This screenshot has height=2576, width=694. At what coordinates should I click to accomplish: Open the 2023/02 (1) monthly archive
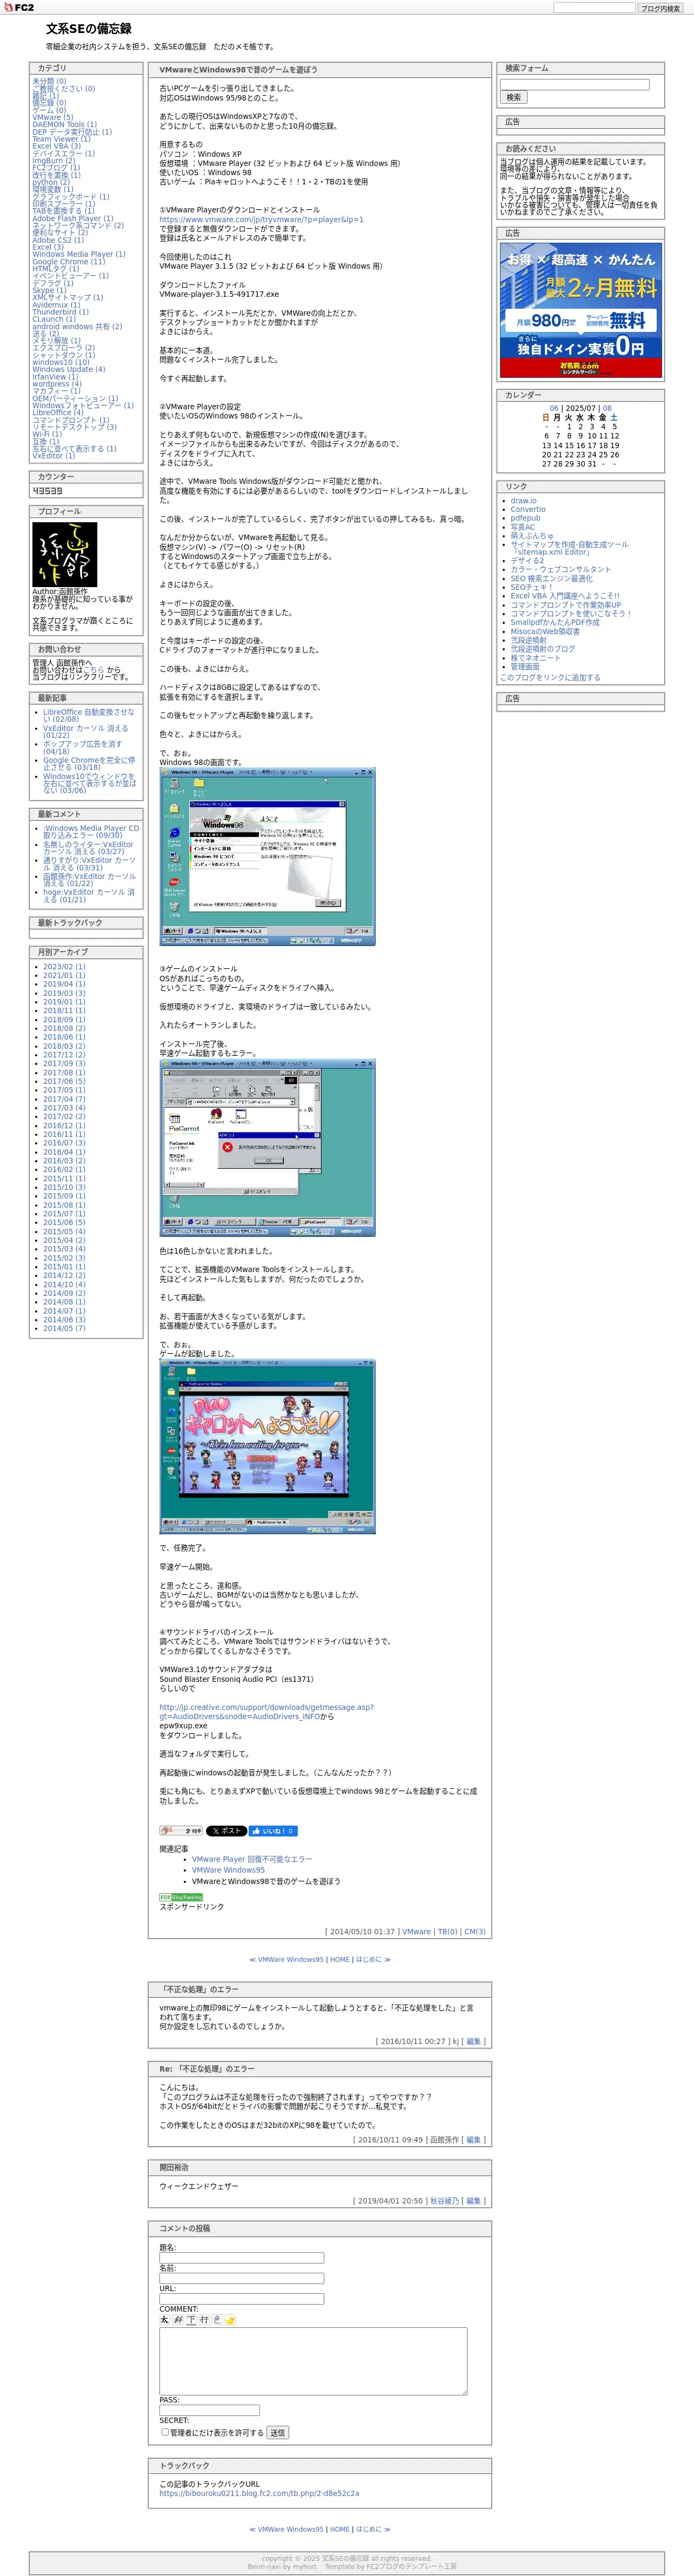[x=64, y=967]
